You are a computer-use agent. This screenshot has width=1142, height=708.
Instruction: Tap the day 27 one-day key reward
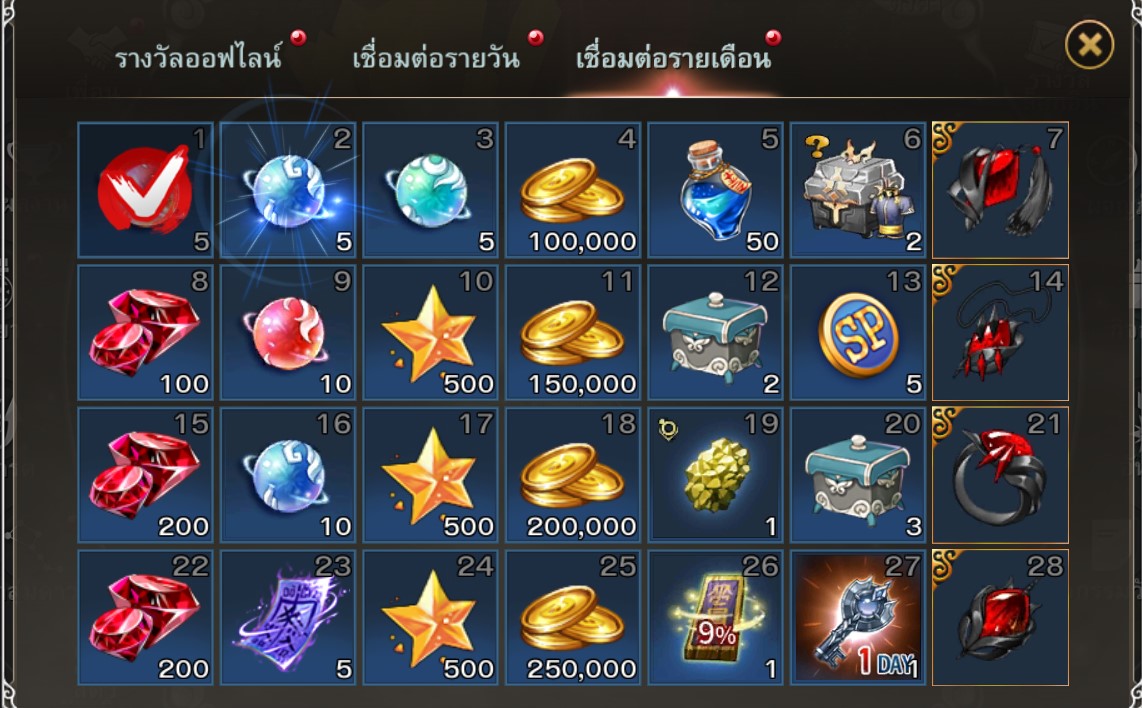pyautogui.click(x=859, y=618)
